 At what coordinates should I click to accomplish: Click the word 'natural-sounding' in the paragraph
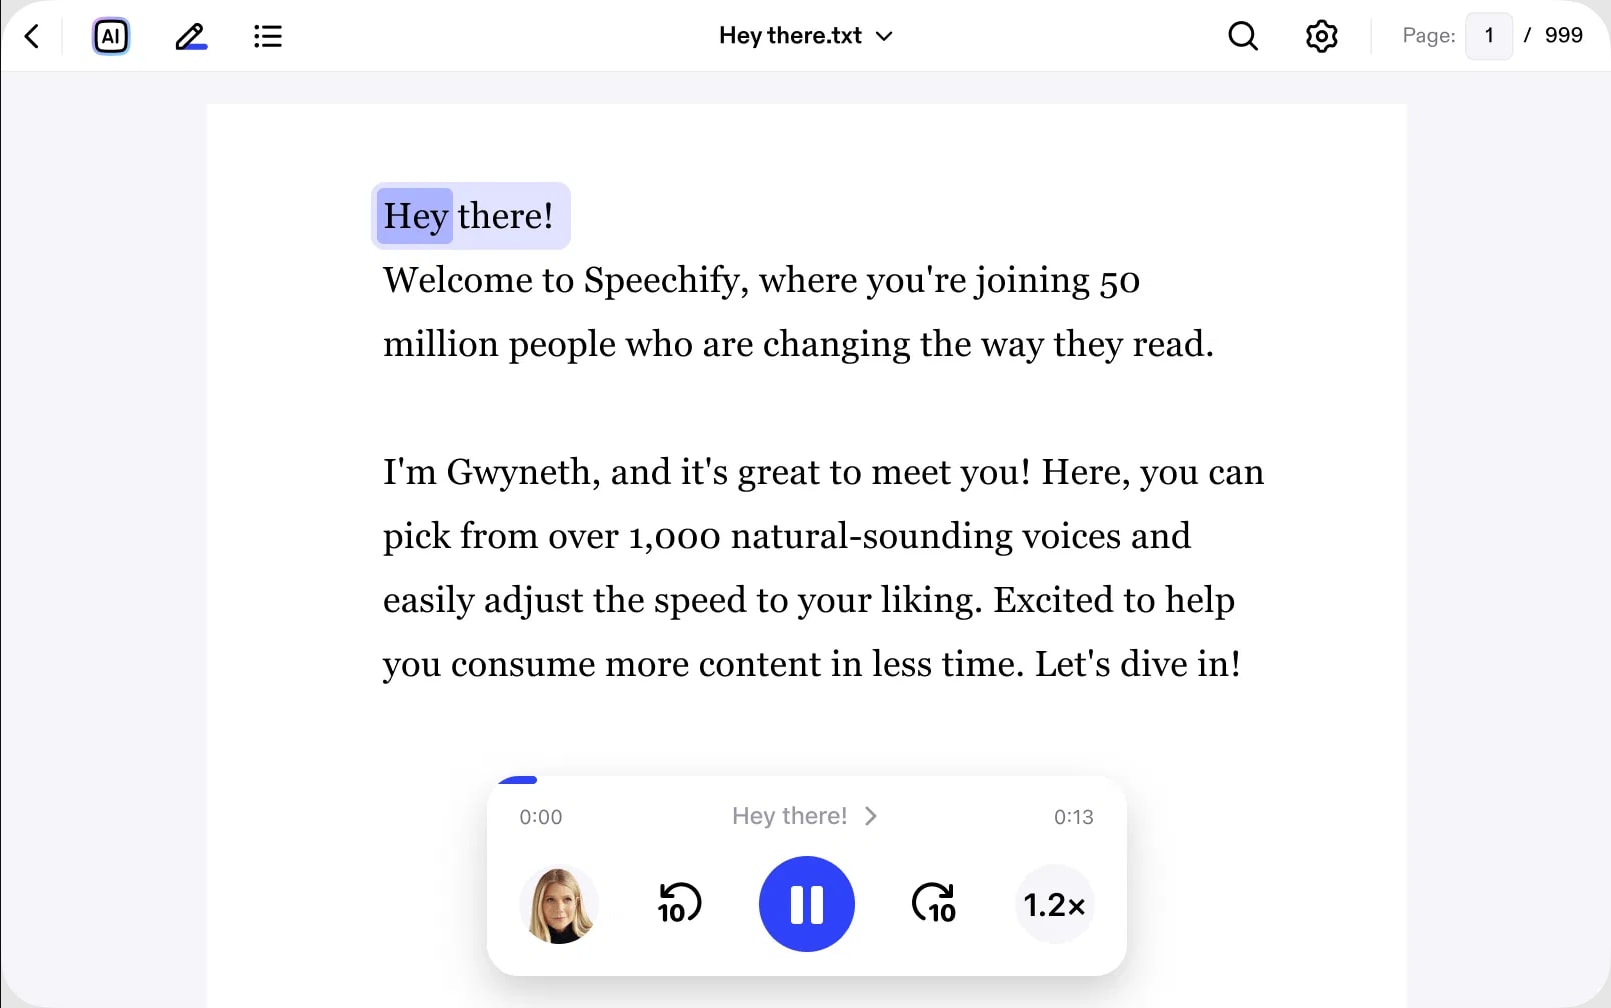872,536
